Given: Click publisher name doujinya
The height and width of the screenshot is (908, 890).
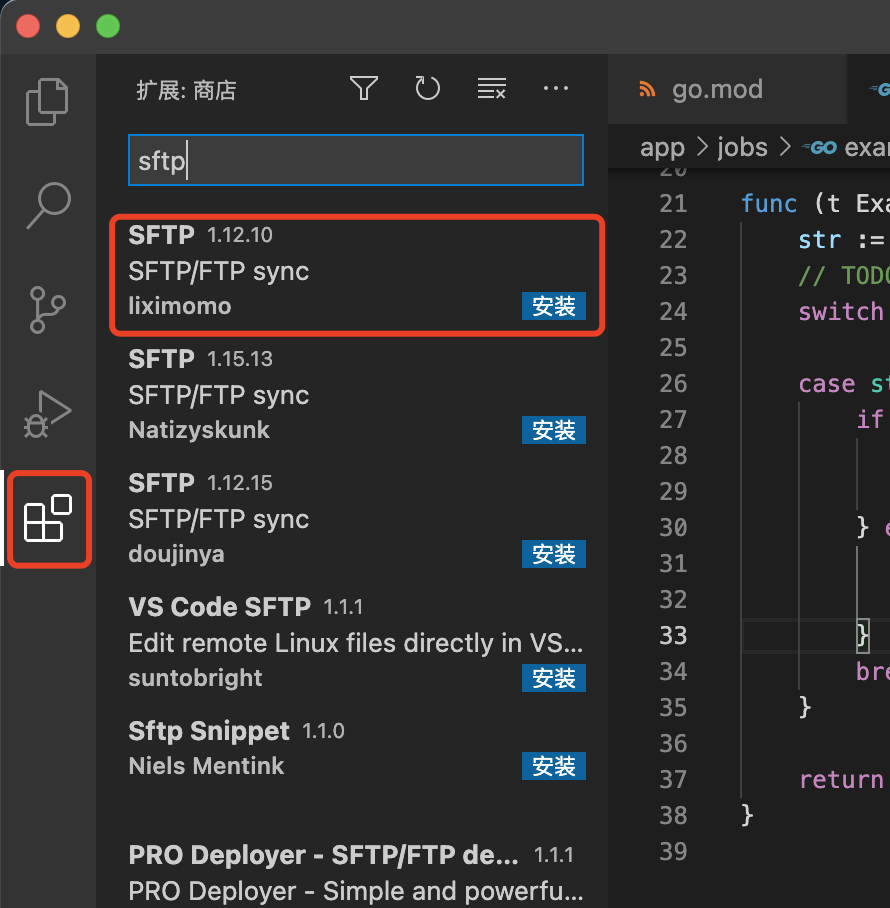Looking at the screenshot, I should tap(176, 554).
